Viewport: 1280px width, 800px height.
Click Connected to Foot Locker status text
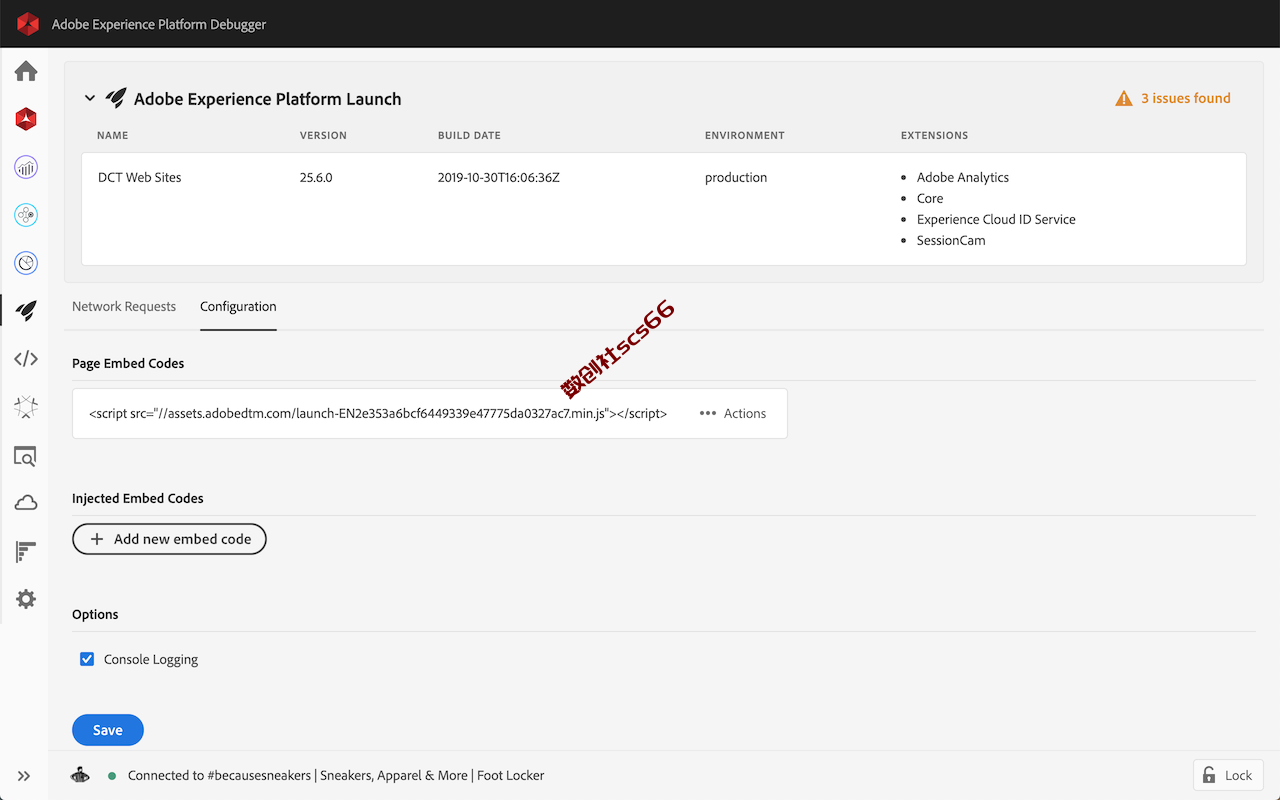coord(336,775)
